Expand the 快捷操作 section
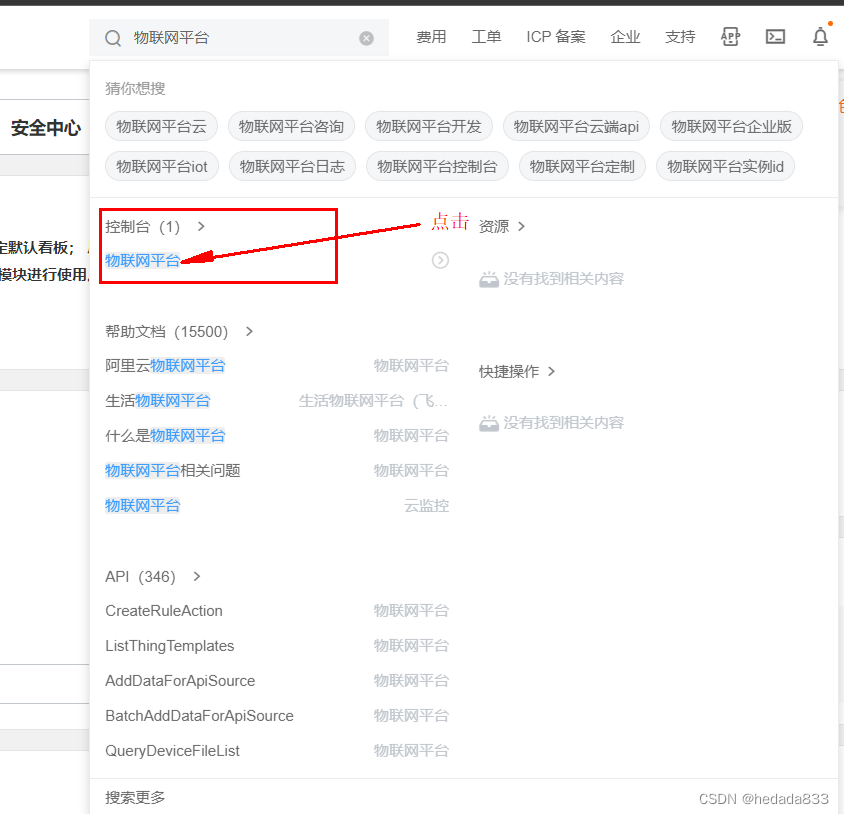This screenshot has height=814, width=844. [x=517, y=371]
